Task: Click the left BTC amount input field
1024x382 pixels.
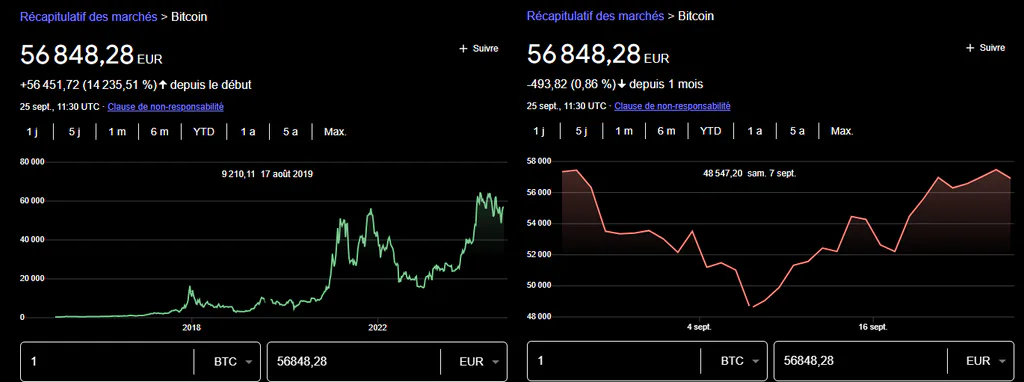Action: coord(107,361)
